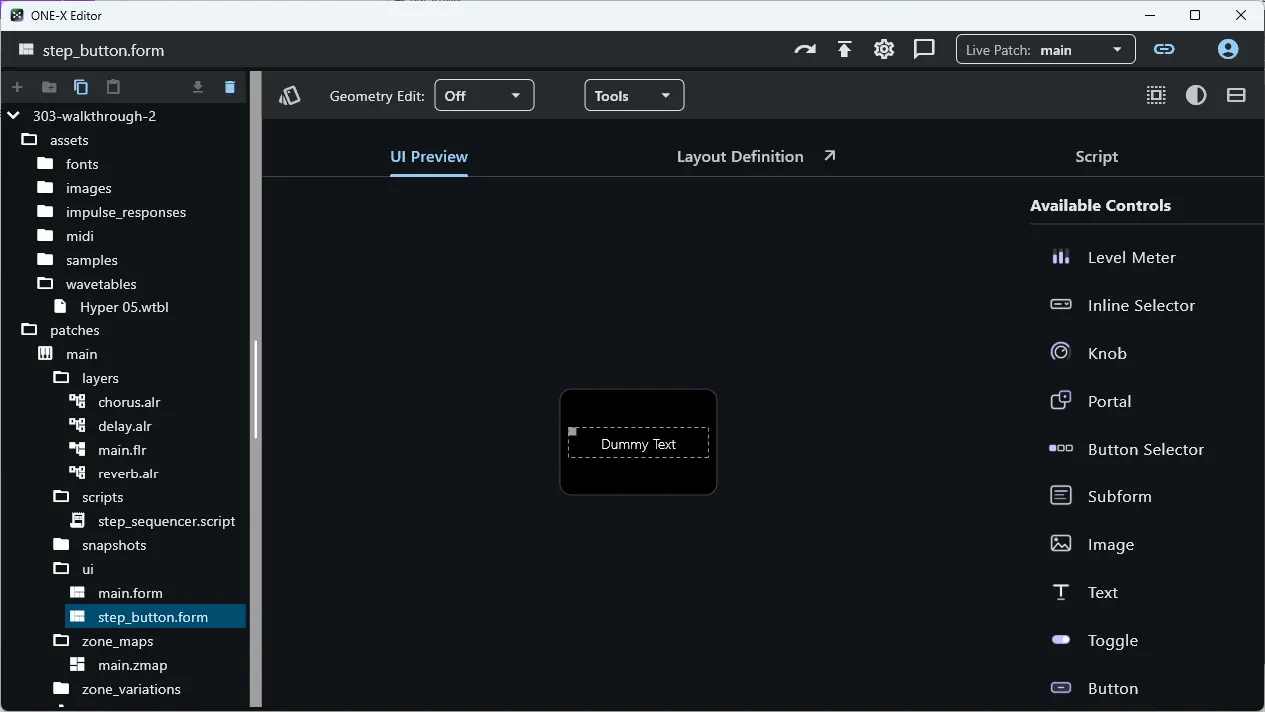Image resolution: width=1265 pixels, height=712 pixels.
Task: Click the Button Selector control icon
Action: coord(1061,448)
